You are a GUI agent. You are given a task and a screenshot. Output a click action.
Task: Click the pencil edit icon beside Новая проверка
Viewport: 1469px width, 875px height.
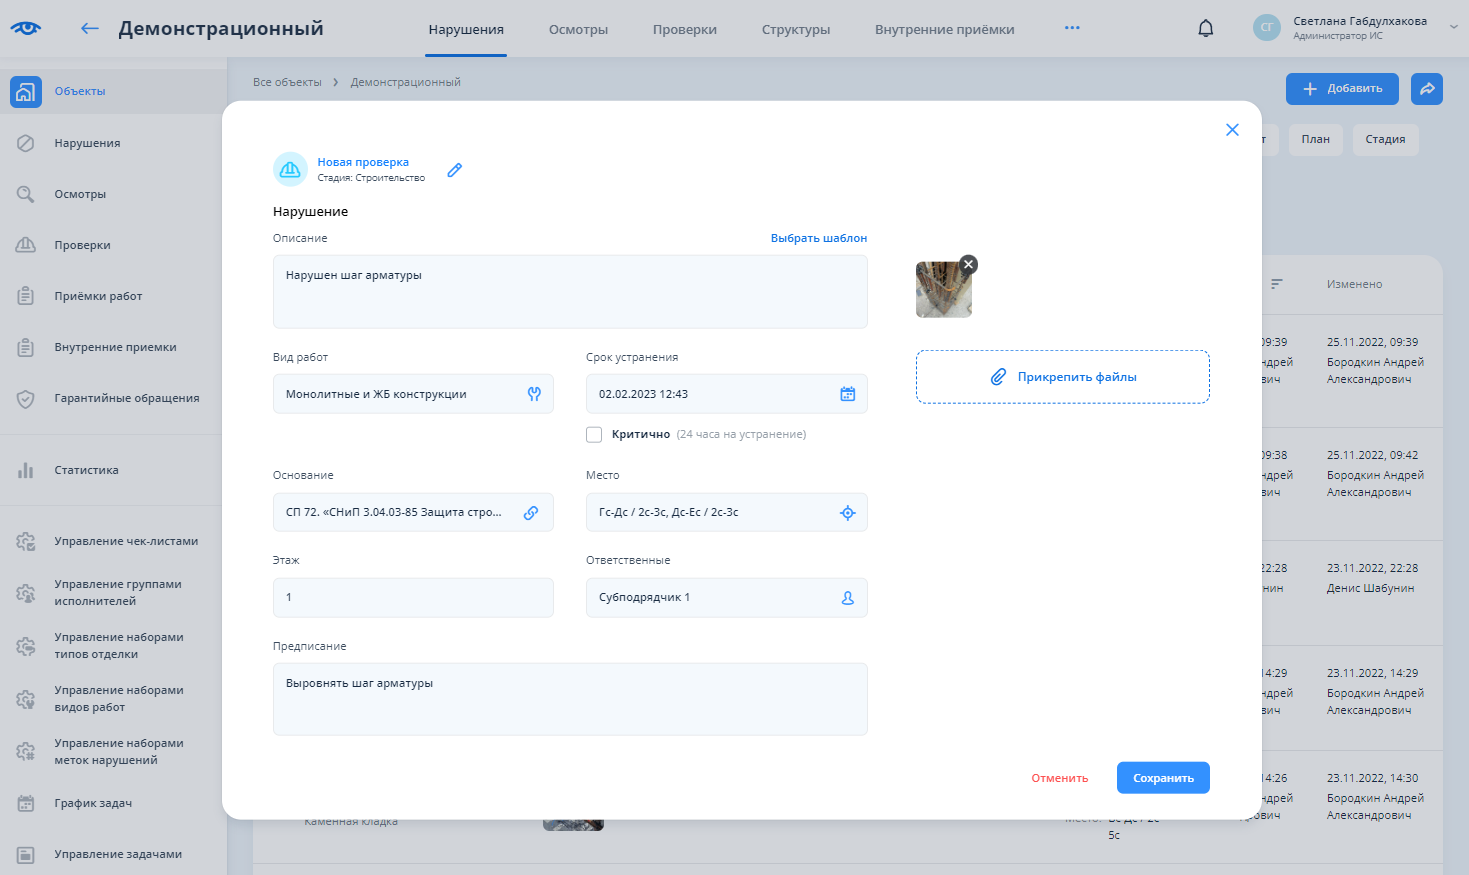(x=455, y=170)
